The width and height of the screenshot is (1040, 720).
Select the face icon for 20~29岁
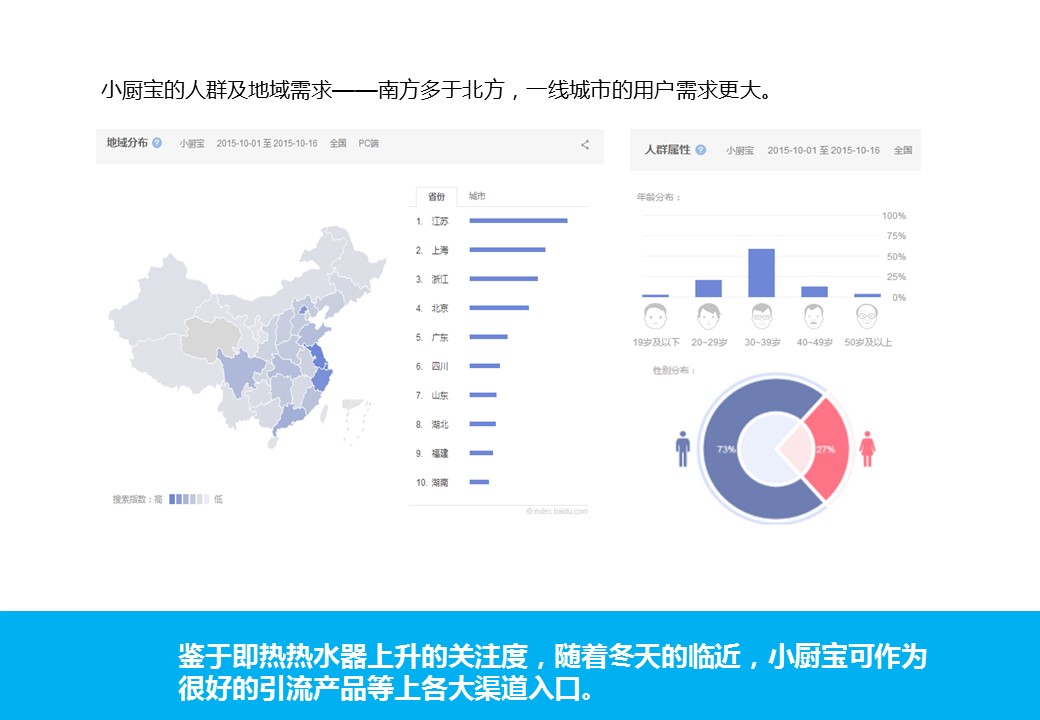pyautogui.click(x=708, y=316)
